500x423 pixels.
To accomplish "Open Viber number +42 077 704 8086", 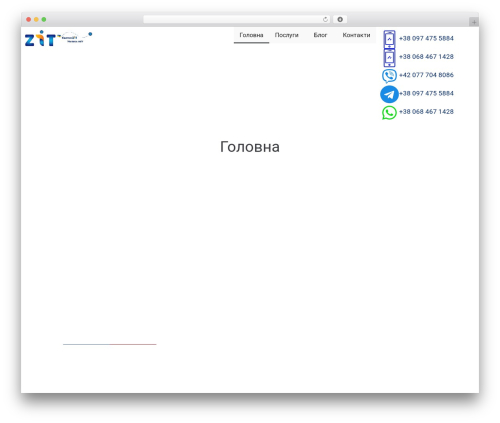I will 426,75.
